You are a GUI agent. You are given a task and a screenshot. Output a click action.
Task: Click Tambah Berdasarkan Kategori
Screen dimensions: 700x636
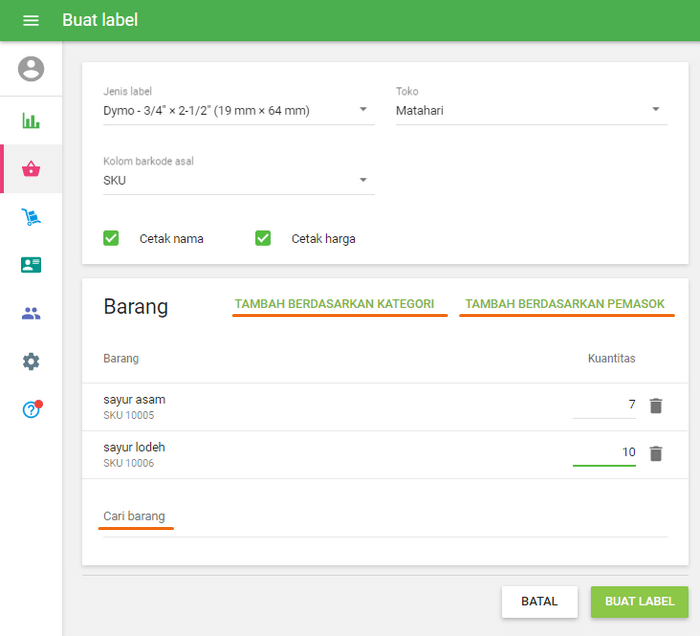pyautogui.click(x=334, y=303)
